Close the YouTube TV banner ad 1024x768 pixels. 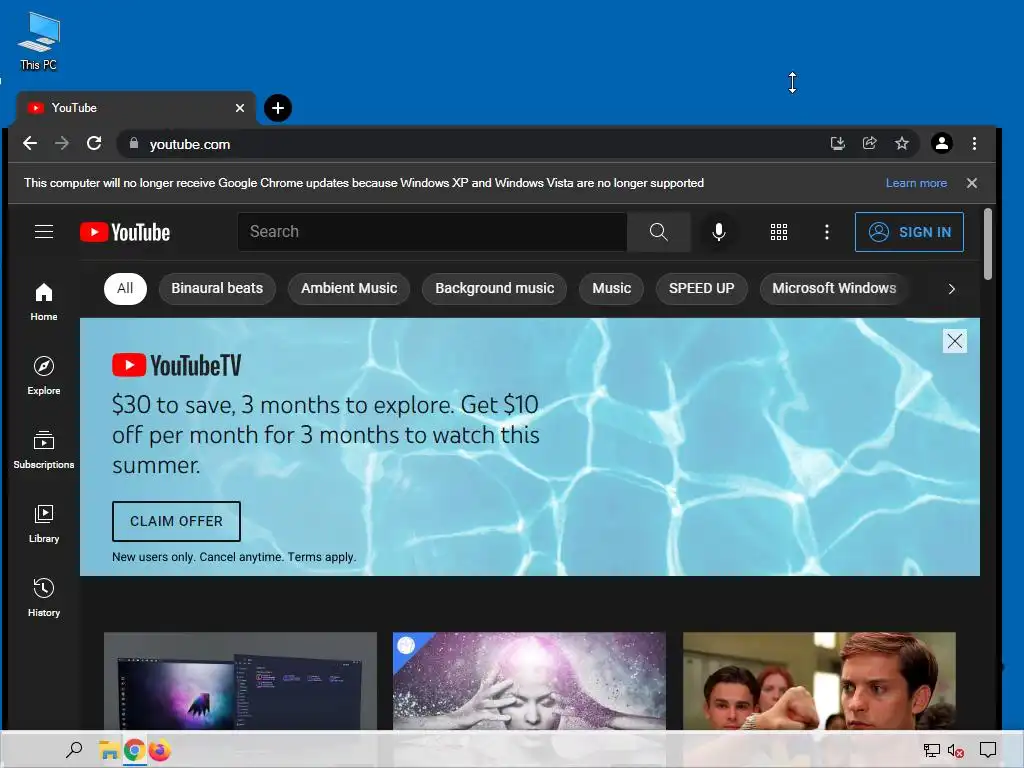tap(955, 341)
